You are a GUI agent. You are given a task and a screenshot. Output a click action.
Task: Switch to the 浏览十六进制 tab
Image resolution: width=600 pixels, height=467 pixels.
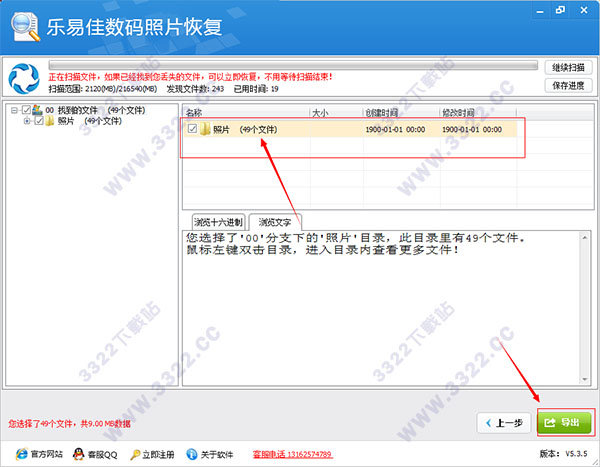point(218,222)
